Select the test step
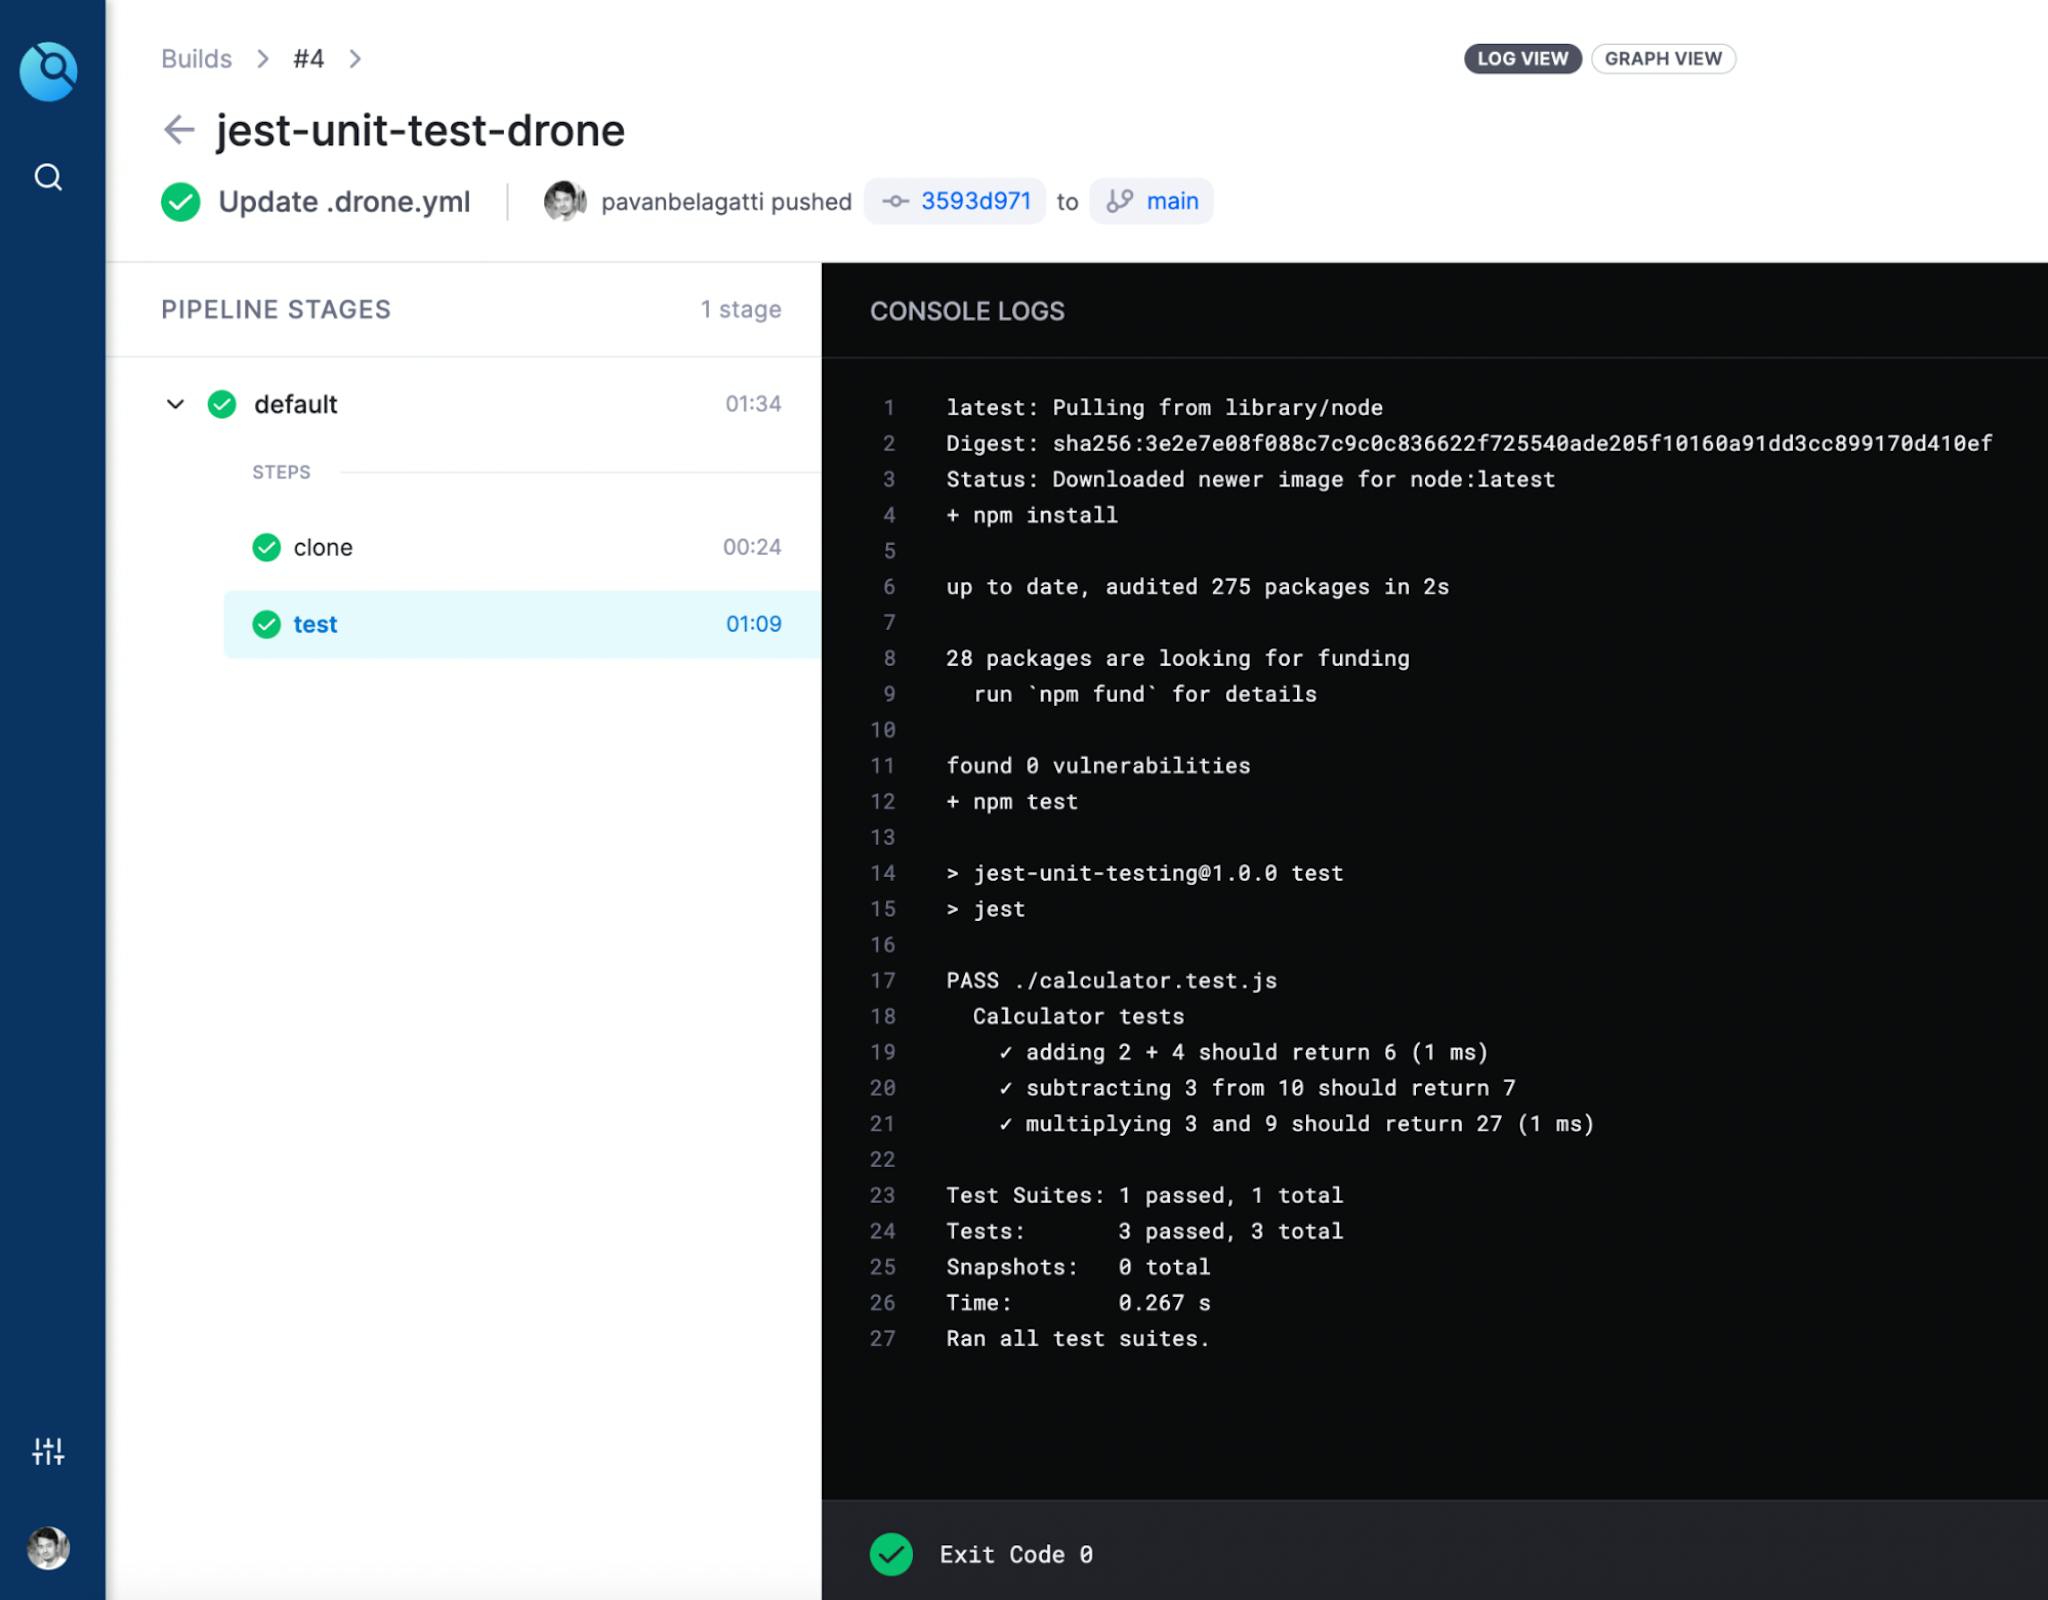This screenshot has height=1600, width=2048. 315,624
